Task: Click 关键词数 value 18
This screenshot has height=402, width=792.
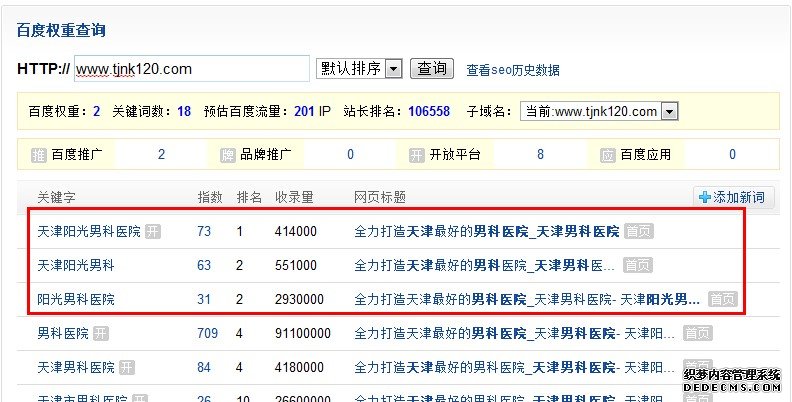Action: pos(184,111)
